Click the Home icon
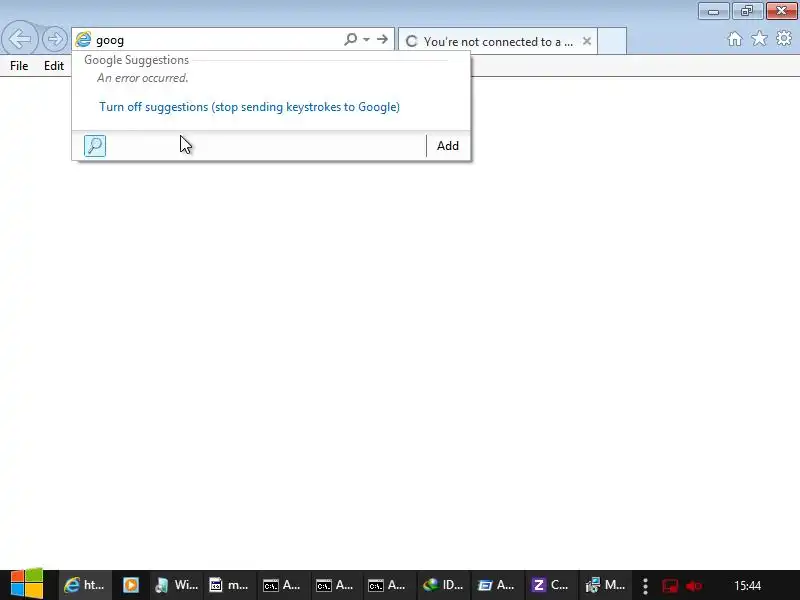Image resolution: width=800 pixels, height=600 pixels. pyautogui.click(x=735, y=39)
